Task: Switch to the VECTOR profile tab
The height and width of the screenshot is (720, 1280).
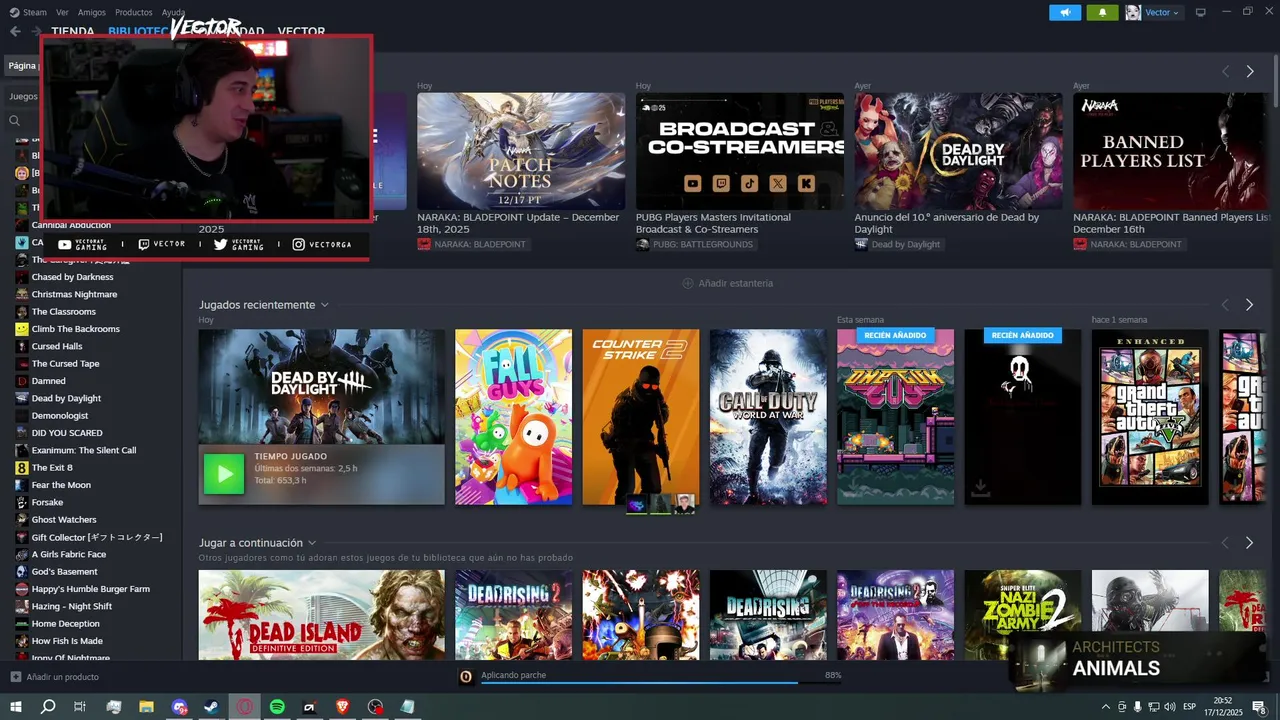Action: pos(301,32)
